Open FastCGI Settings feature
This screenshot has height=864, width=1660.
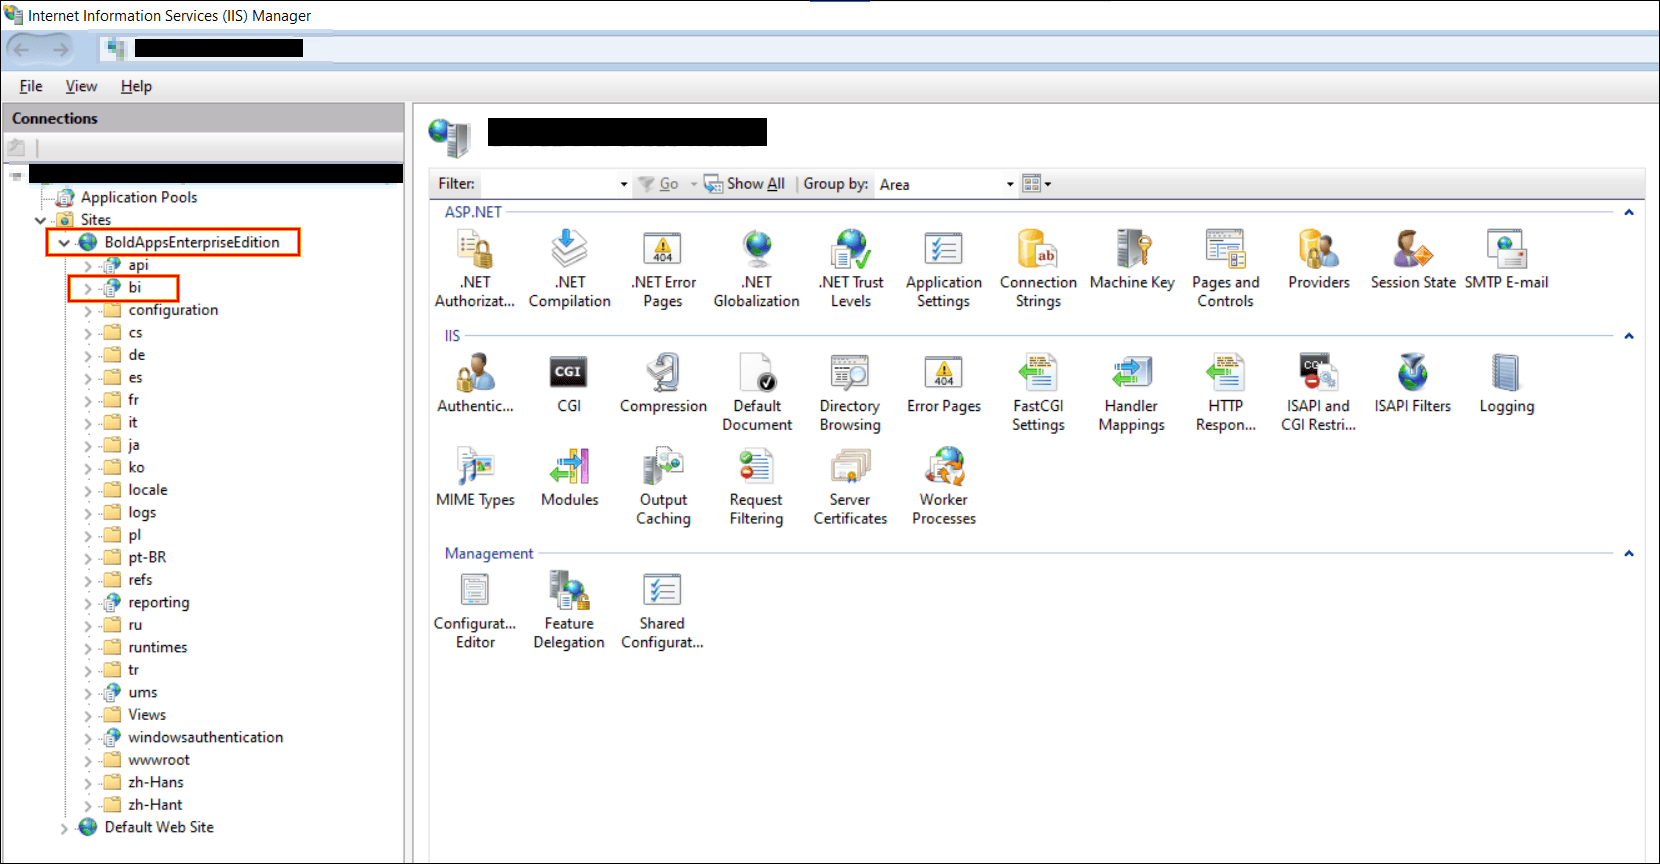click(1038, 392)
